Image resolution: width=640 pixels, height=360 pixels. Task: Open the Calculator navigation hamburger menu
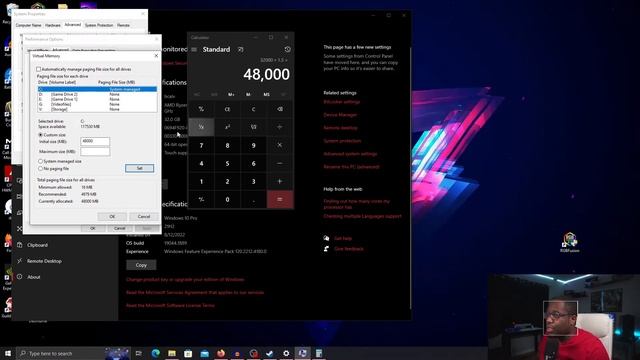(x=194, y=49)
